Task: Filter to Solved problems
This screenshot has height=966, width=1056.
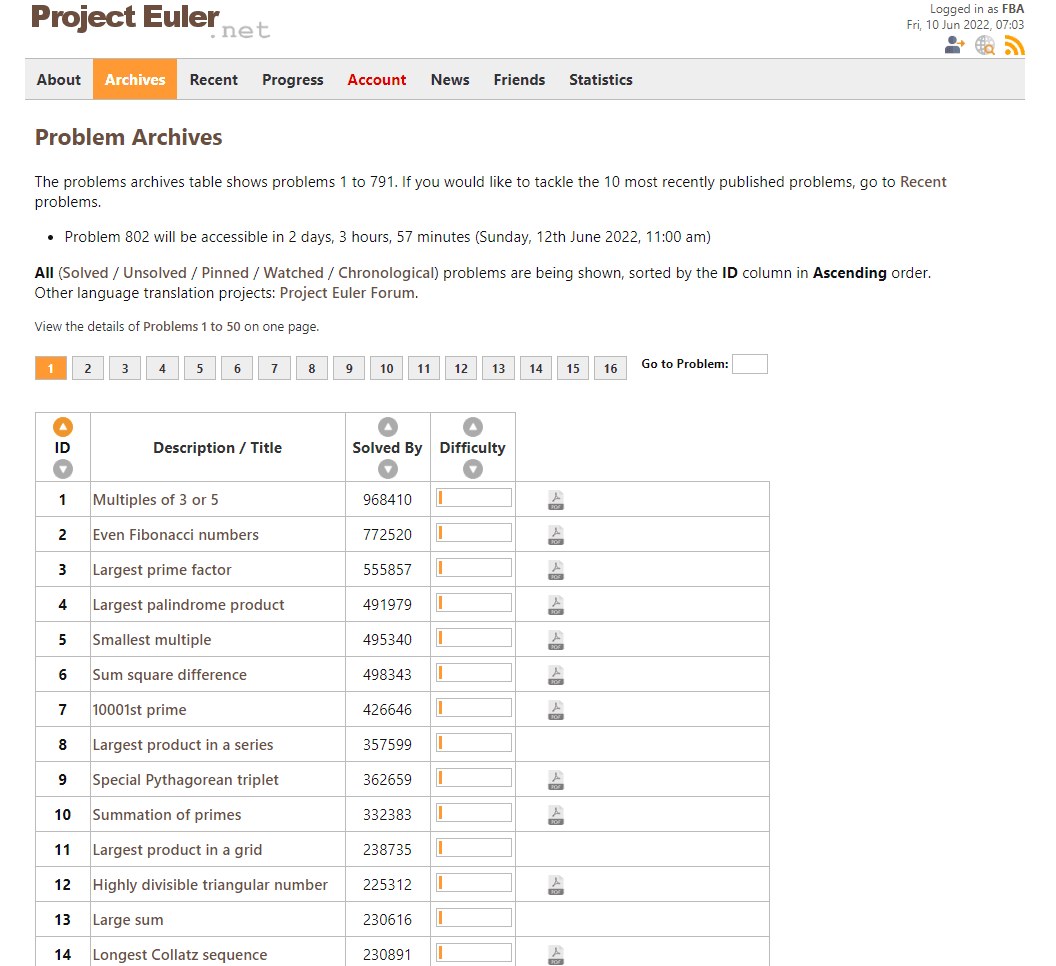Action: click(x=86, y=273)
